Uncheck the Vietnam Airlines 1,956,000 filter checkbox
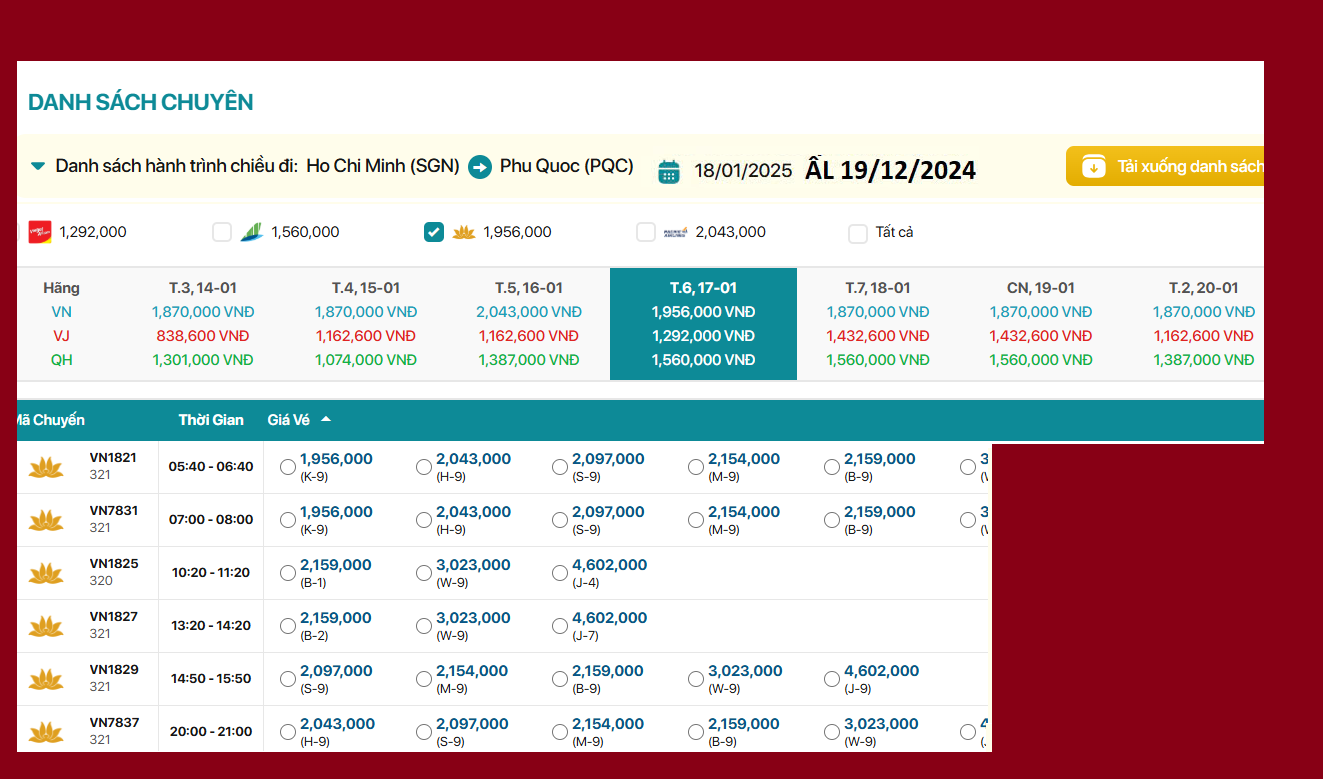 (434, 232)
